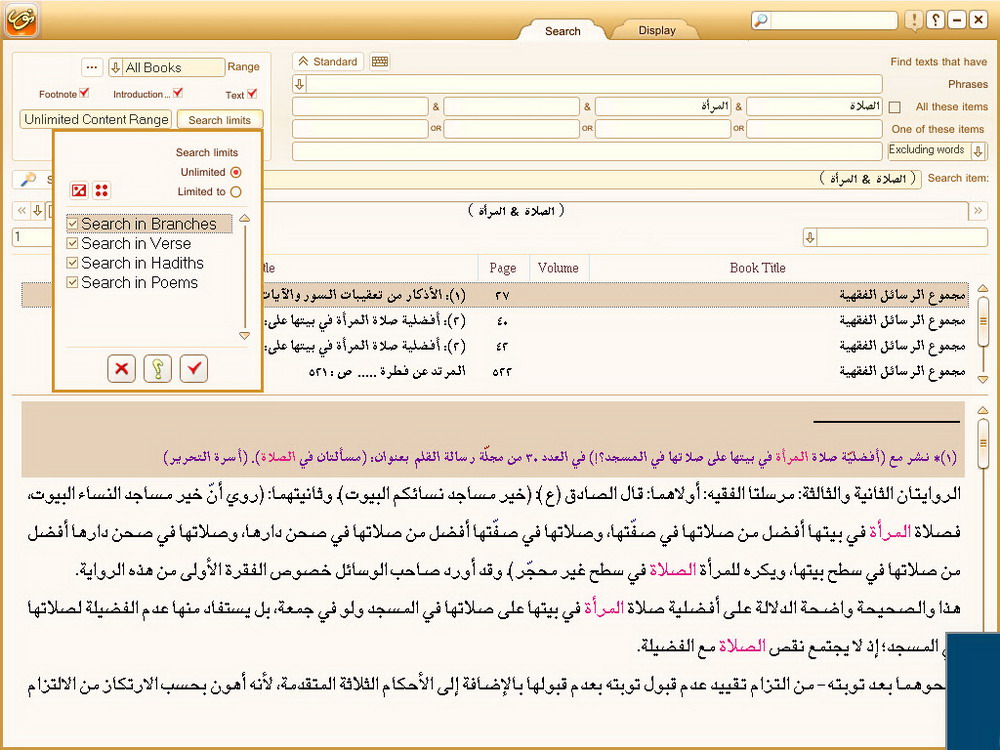Click the up arrow of the results list scrollbar
The width and height of the screenshot is (1000, 750).
pyautogui.click(x=983, y=288)
